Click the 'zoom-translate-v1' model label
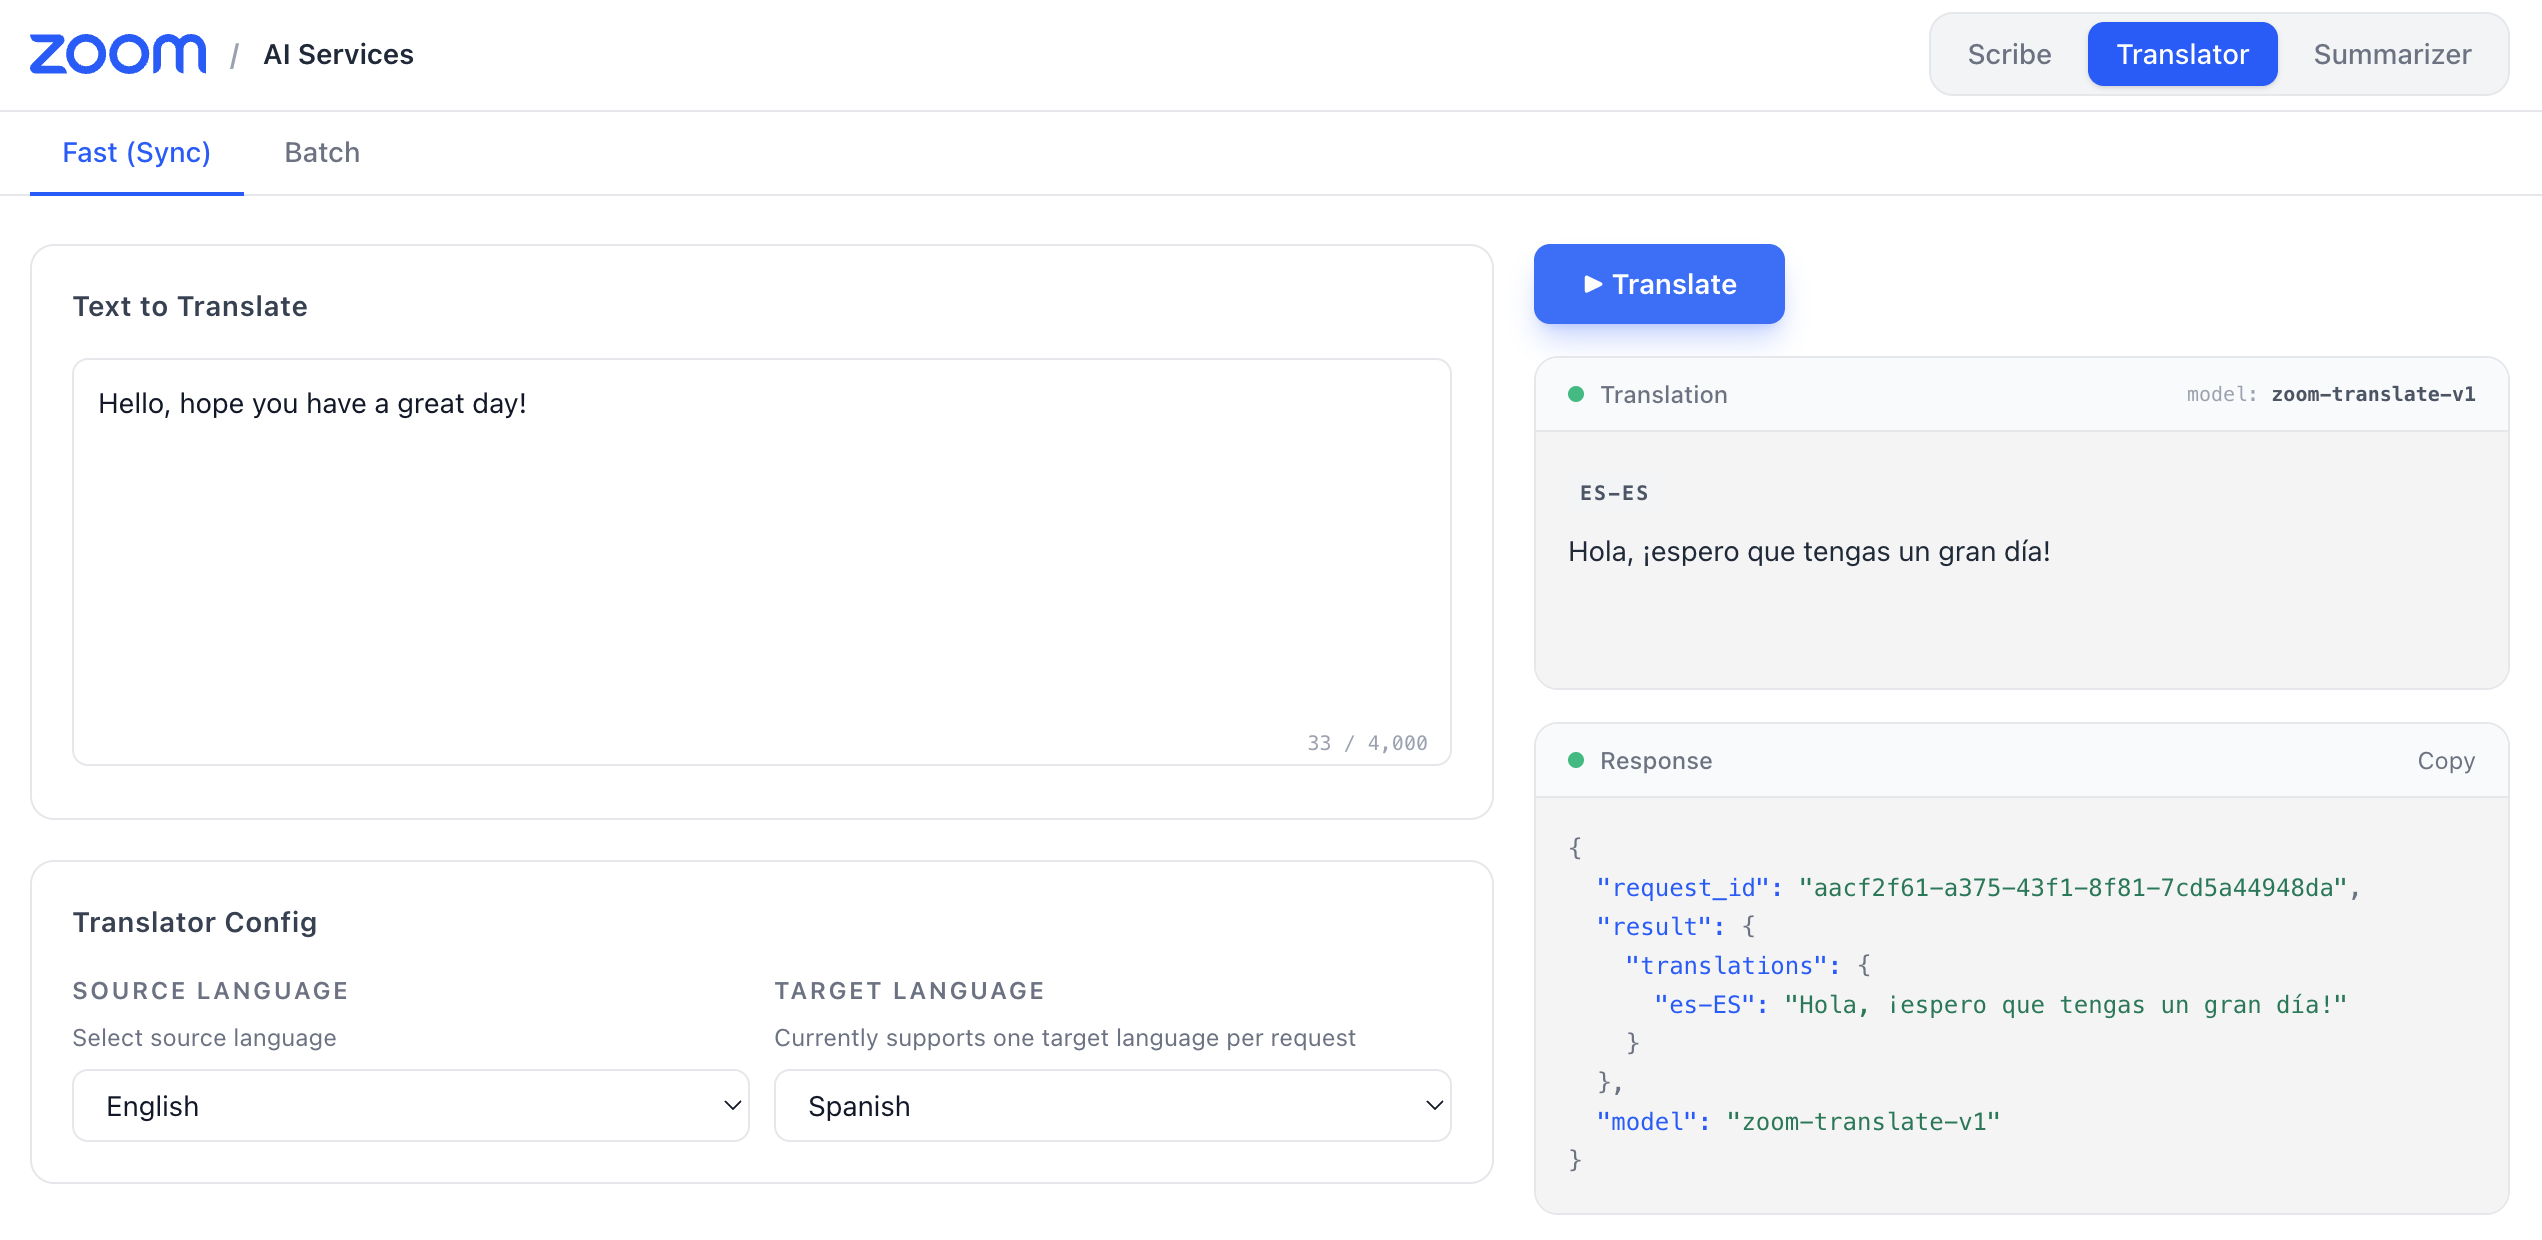The image size is (2542, 1240). tap(2373, 394)
